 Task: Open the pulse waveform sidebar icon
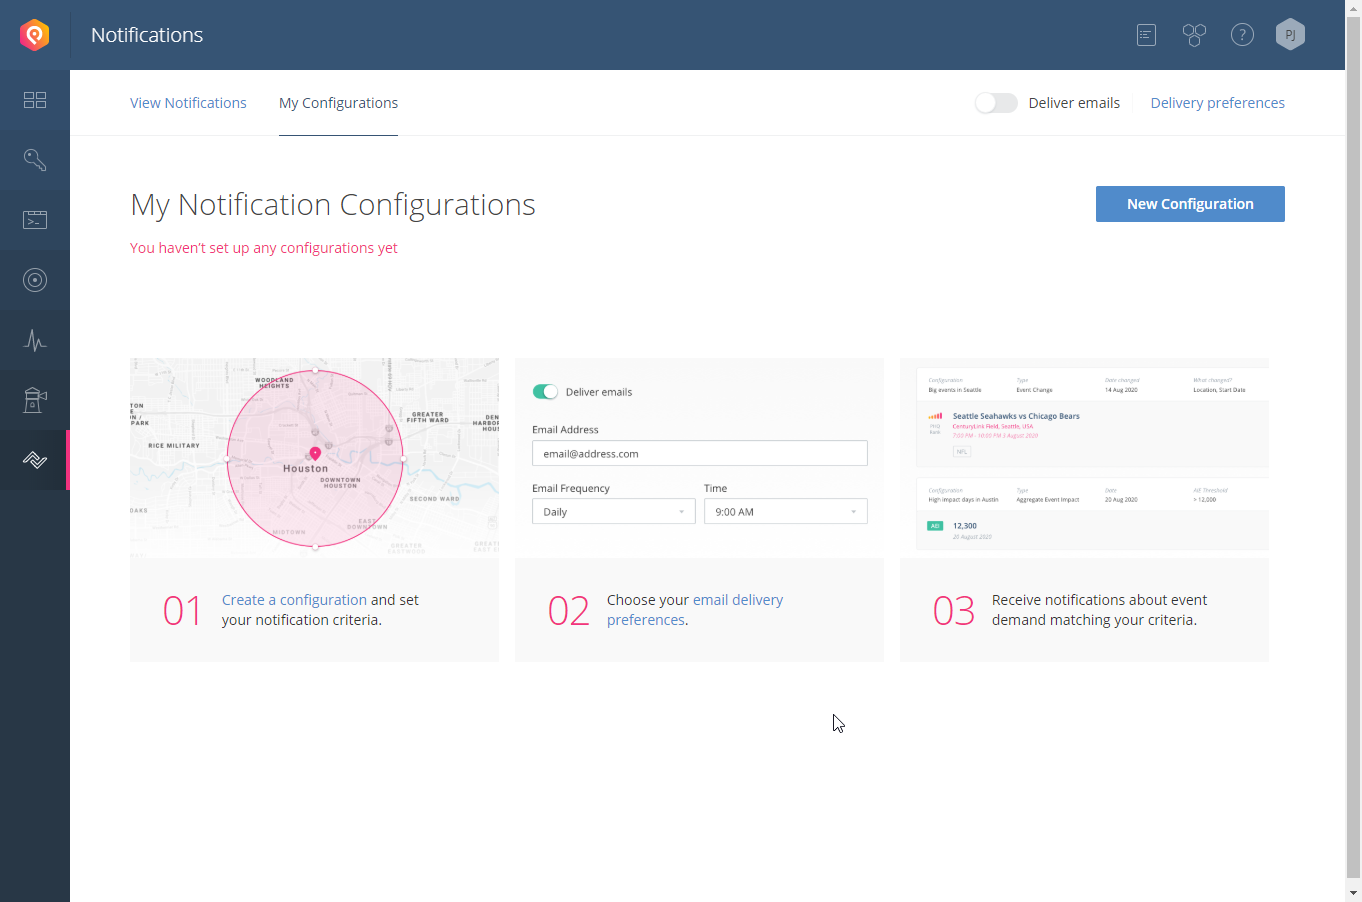(35, 340)
